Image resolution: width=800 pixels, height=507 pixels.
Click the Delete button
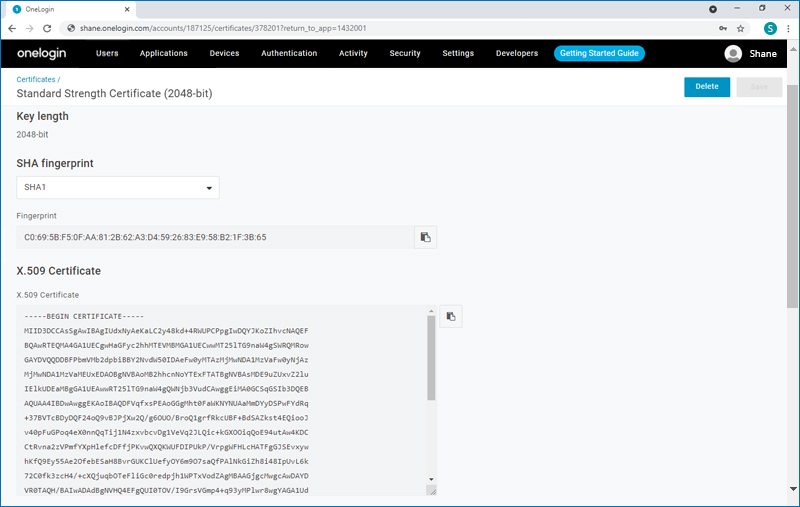pos(707,87)
